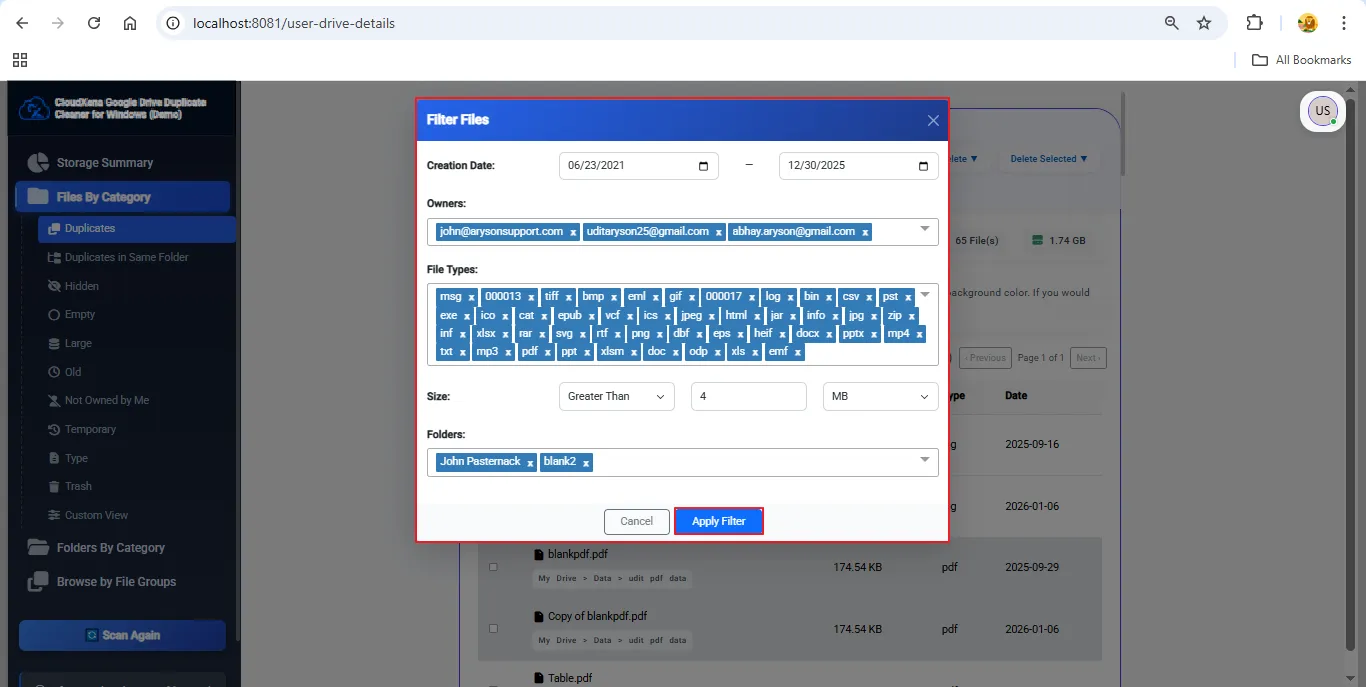Remove the john@arysonsupport.com owner tag
1366x687 pixels.
[573, 232]
